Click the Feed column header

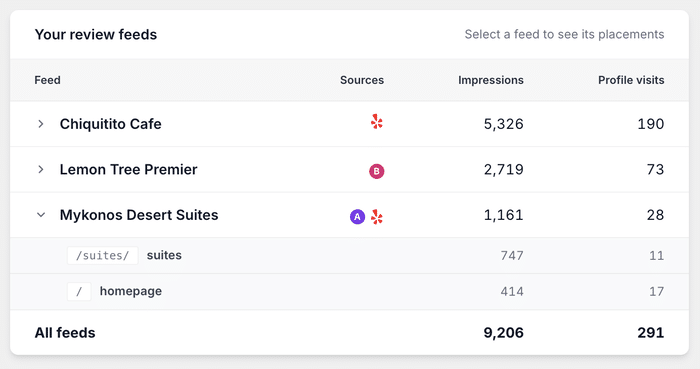coord(47,80)
